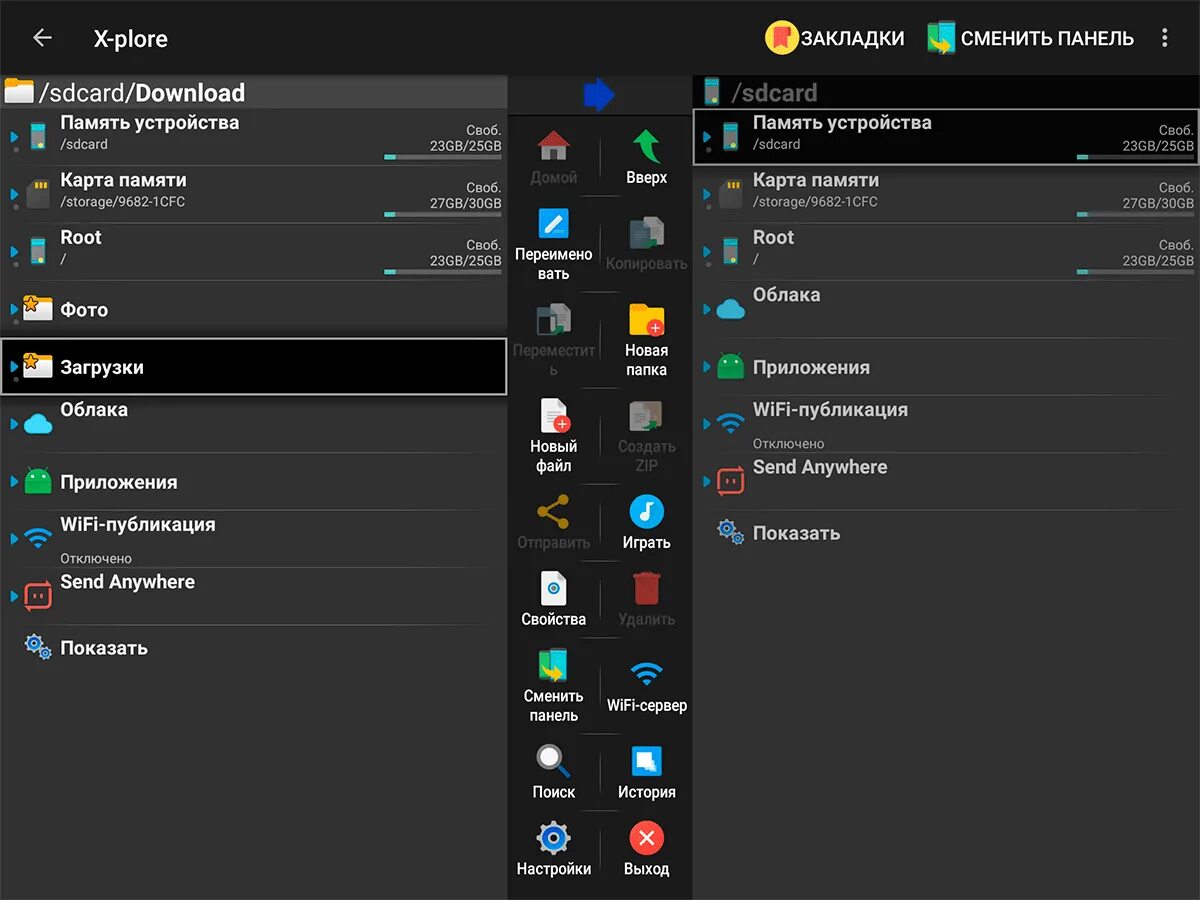Select the Переименовать rename tool
Image resolution: width=1200 pixels, height=900 pixels.
pyautogui.click(x=553, y=245)
